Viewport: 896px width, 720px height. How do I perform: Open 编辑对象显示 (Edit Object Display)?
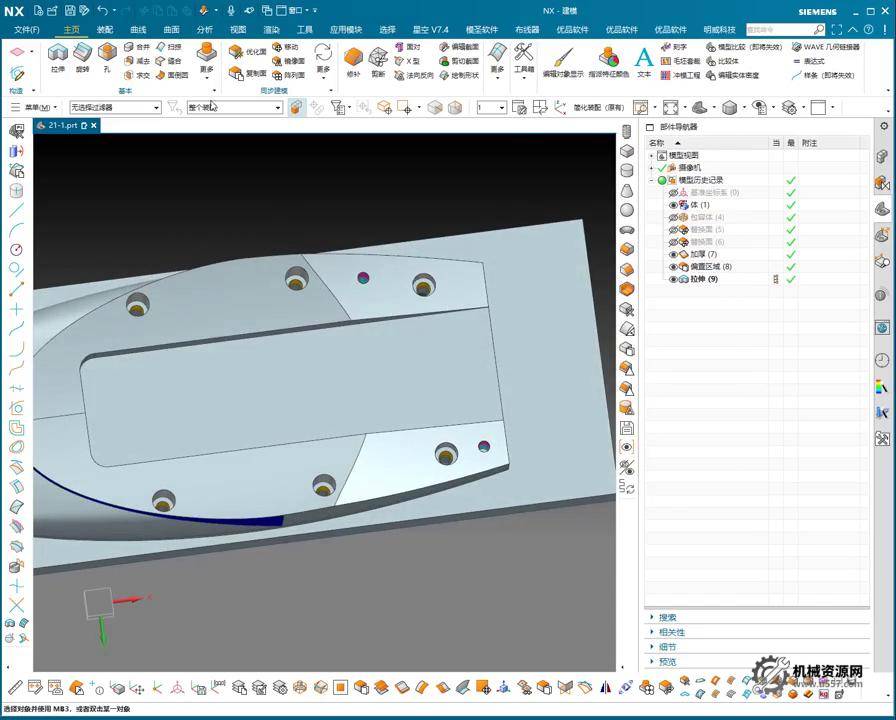pyautogui.click(x=563, y=60)
